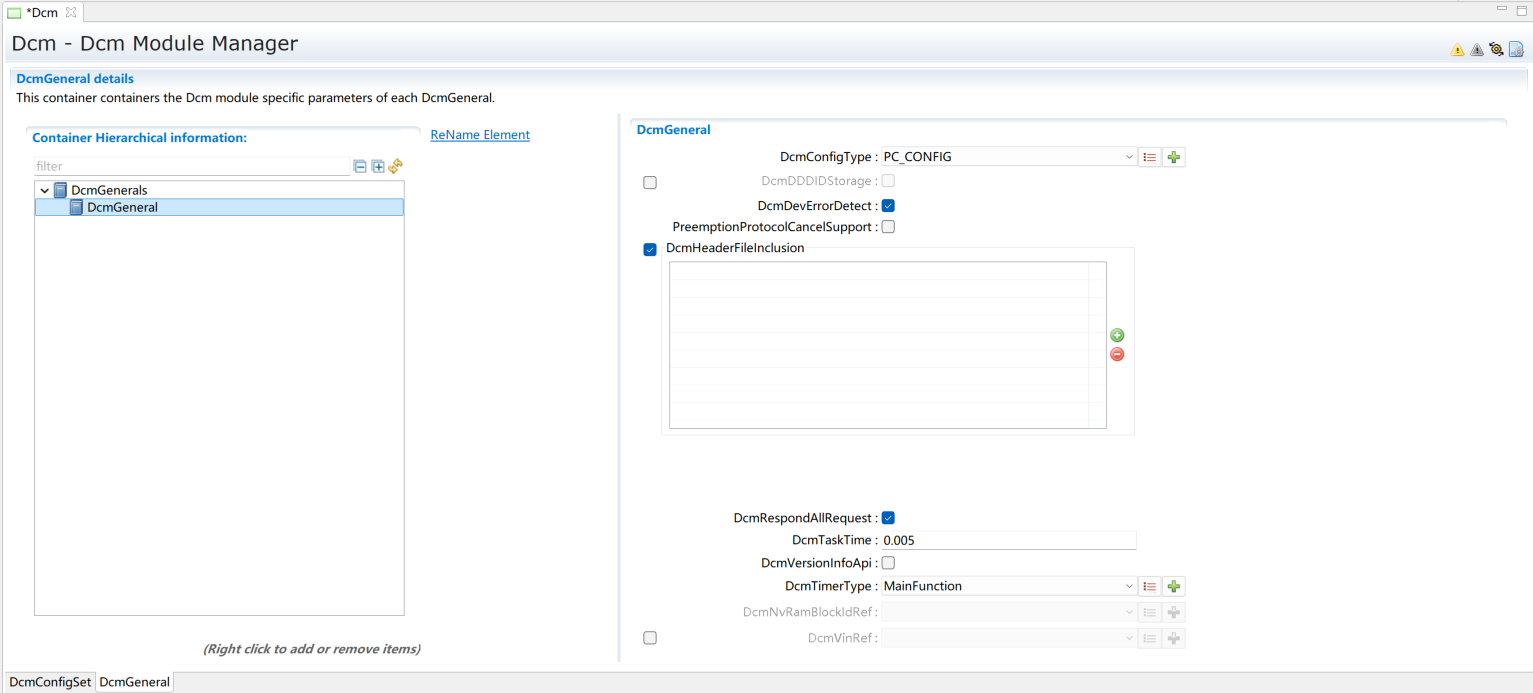Screen dimensions: 1533x693
Task: Disable the DcmDevErrorDetect checkbox
Action: click(888, 206)
